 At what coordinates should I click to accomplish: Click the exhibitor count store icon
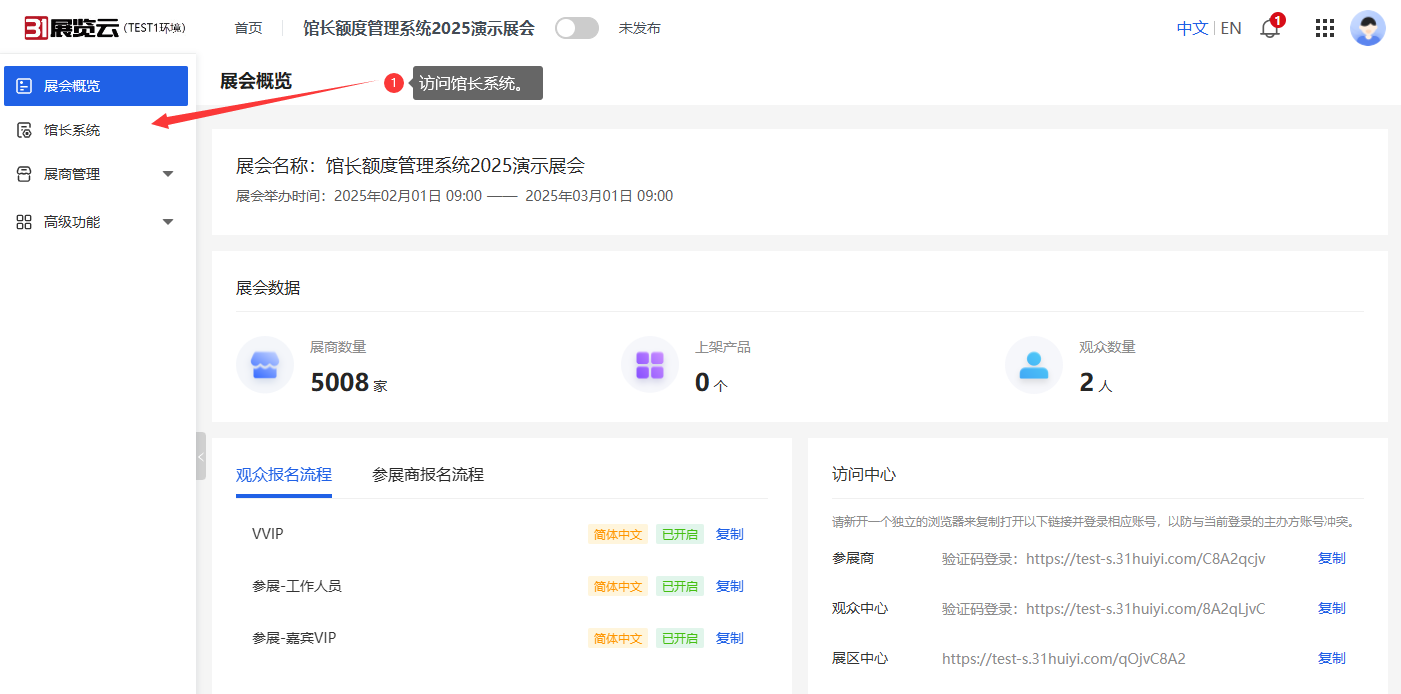265,365
